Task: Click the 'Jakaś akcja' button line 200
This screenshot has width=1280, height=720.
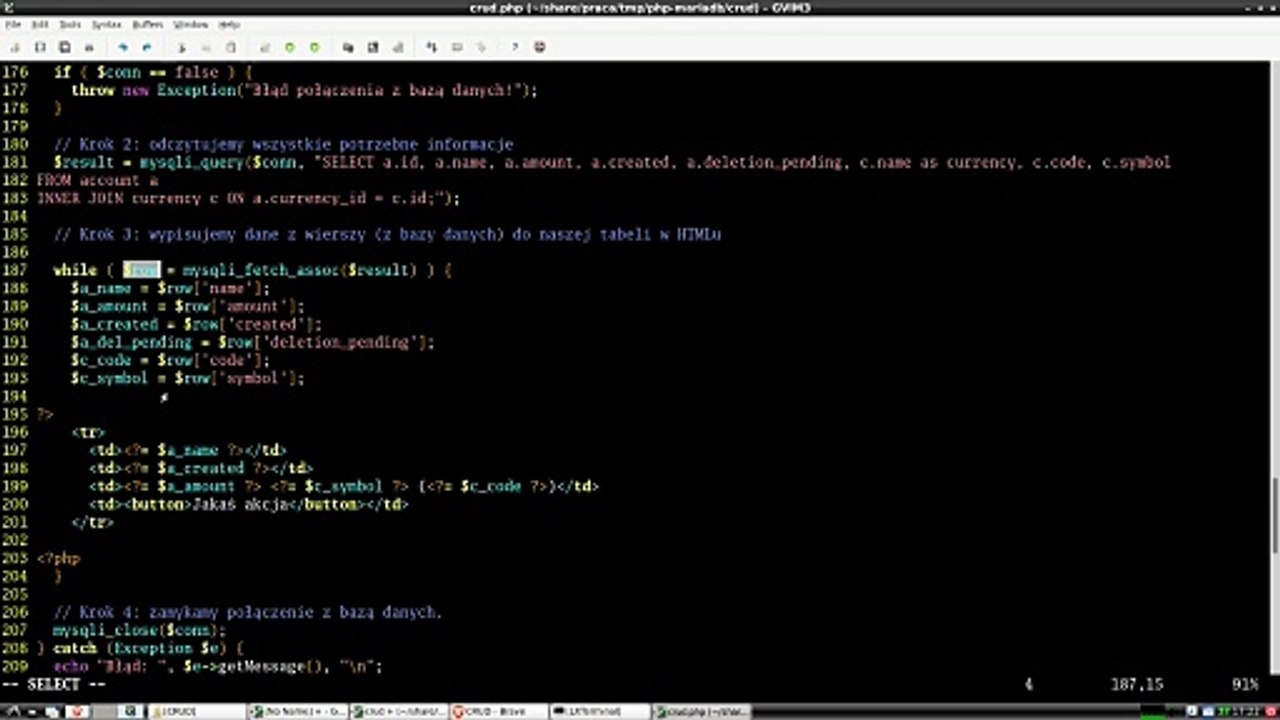Action: click(249, 504)
